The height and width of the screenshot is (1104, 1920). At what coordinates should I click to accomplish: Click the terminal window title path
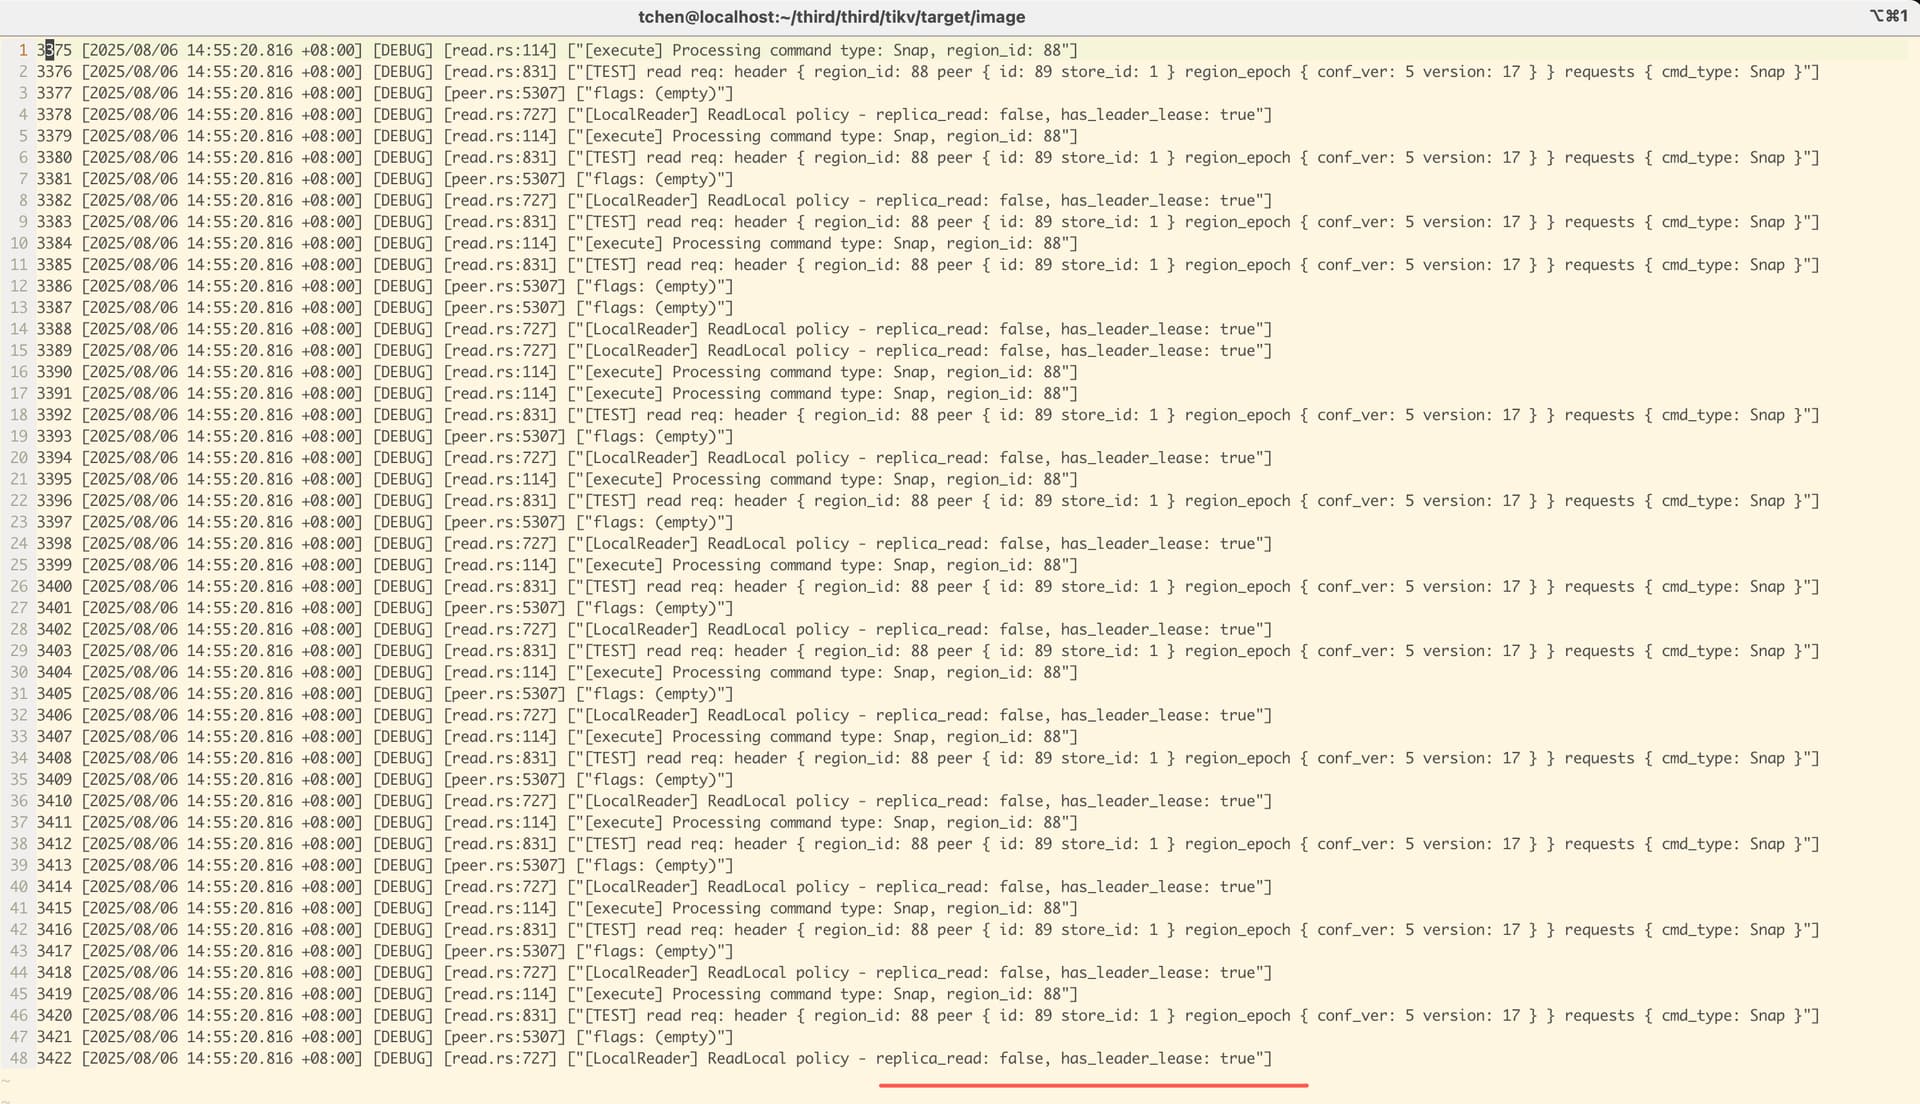(x=831, y=17)
